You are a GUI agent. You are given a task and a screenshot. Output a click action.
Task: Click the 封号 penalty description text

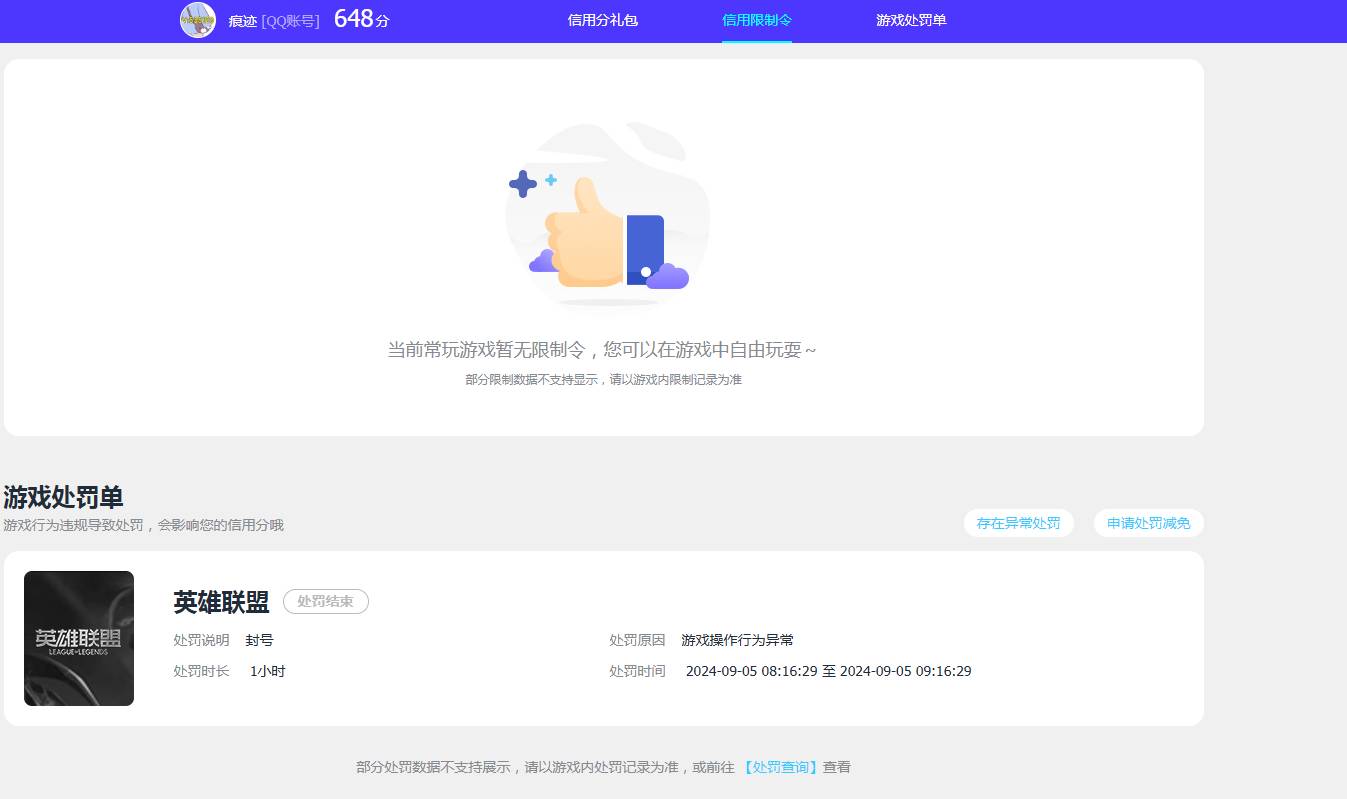[259, 640]
